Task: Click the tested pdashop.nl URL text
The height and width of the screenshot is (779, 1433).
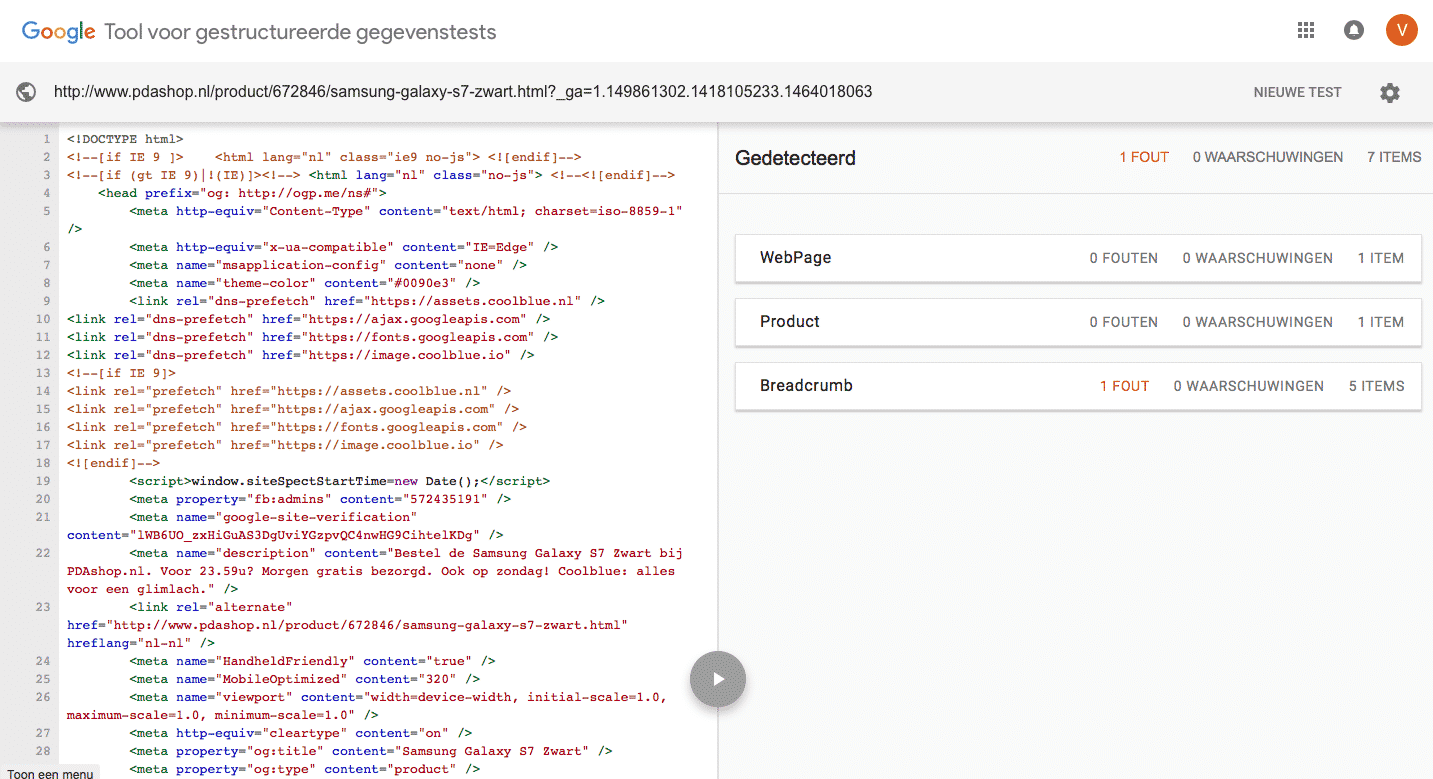Action: pos(463,92)
